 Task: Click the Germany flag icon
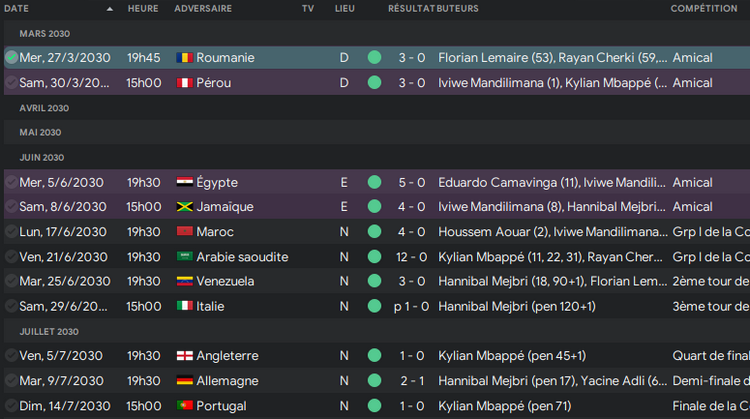[184, 381]
